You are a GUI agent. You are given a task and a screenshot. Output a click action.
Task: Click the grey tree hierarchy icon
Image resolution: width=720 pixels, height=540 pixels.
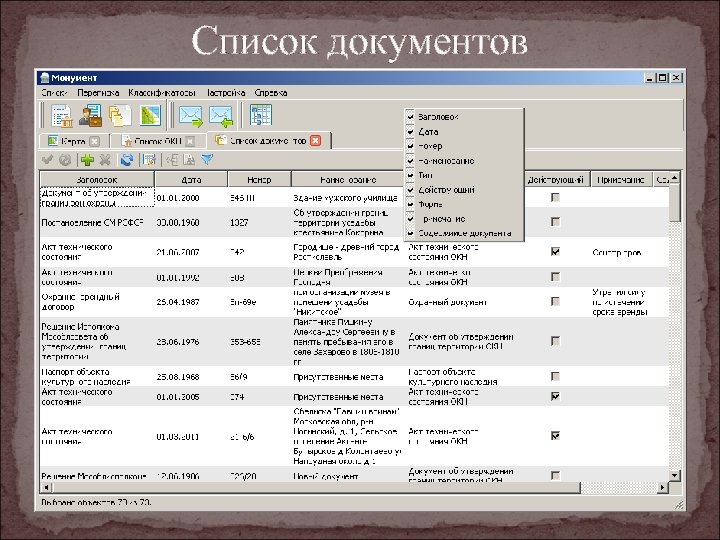coord(172,160)
